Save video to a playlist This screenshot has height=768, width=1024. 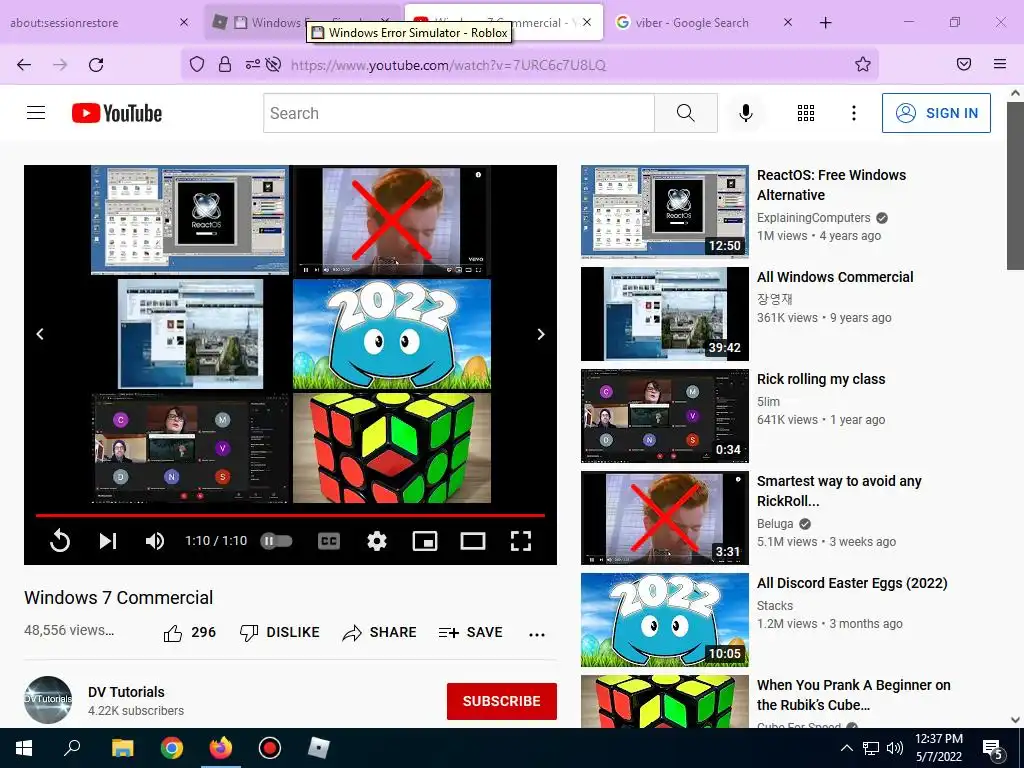coord(470,632)
